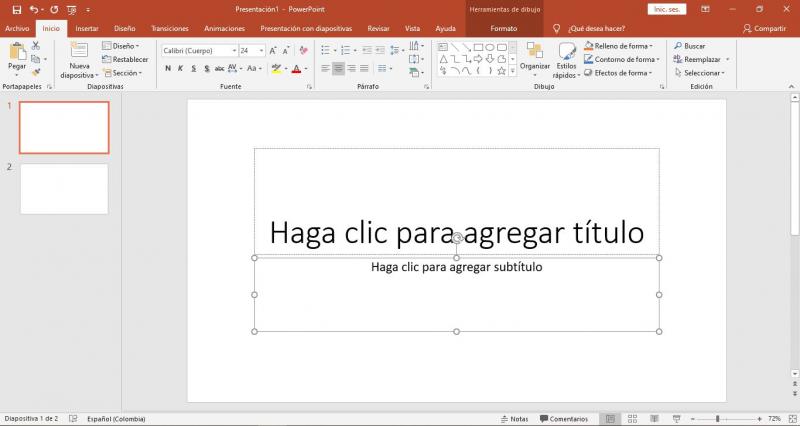The width and height of the screenshot is (800, 426).
Task: Click the Buscar button
Action: coord(689,46)
